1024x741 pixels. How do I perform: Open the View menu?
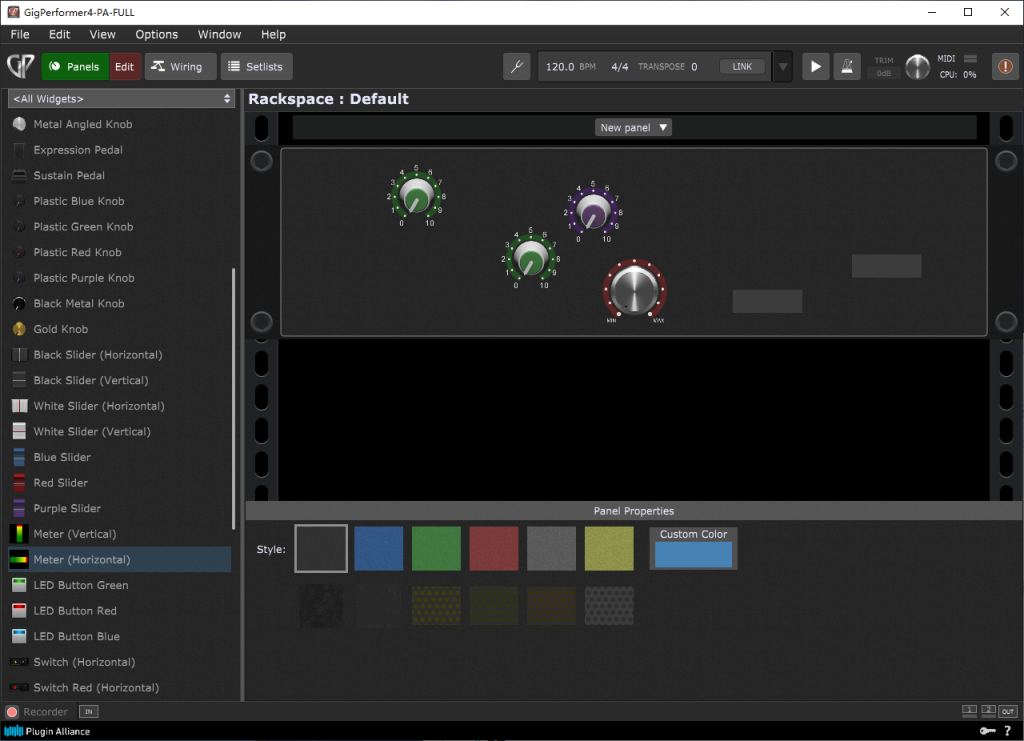pyautogui.click(x=103, y=34)
